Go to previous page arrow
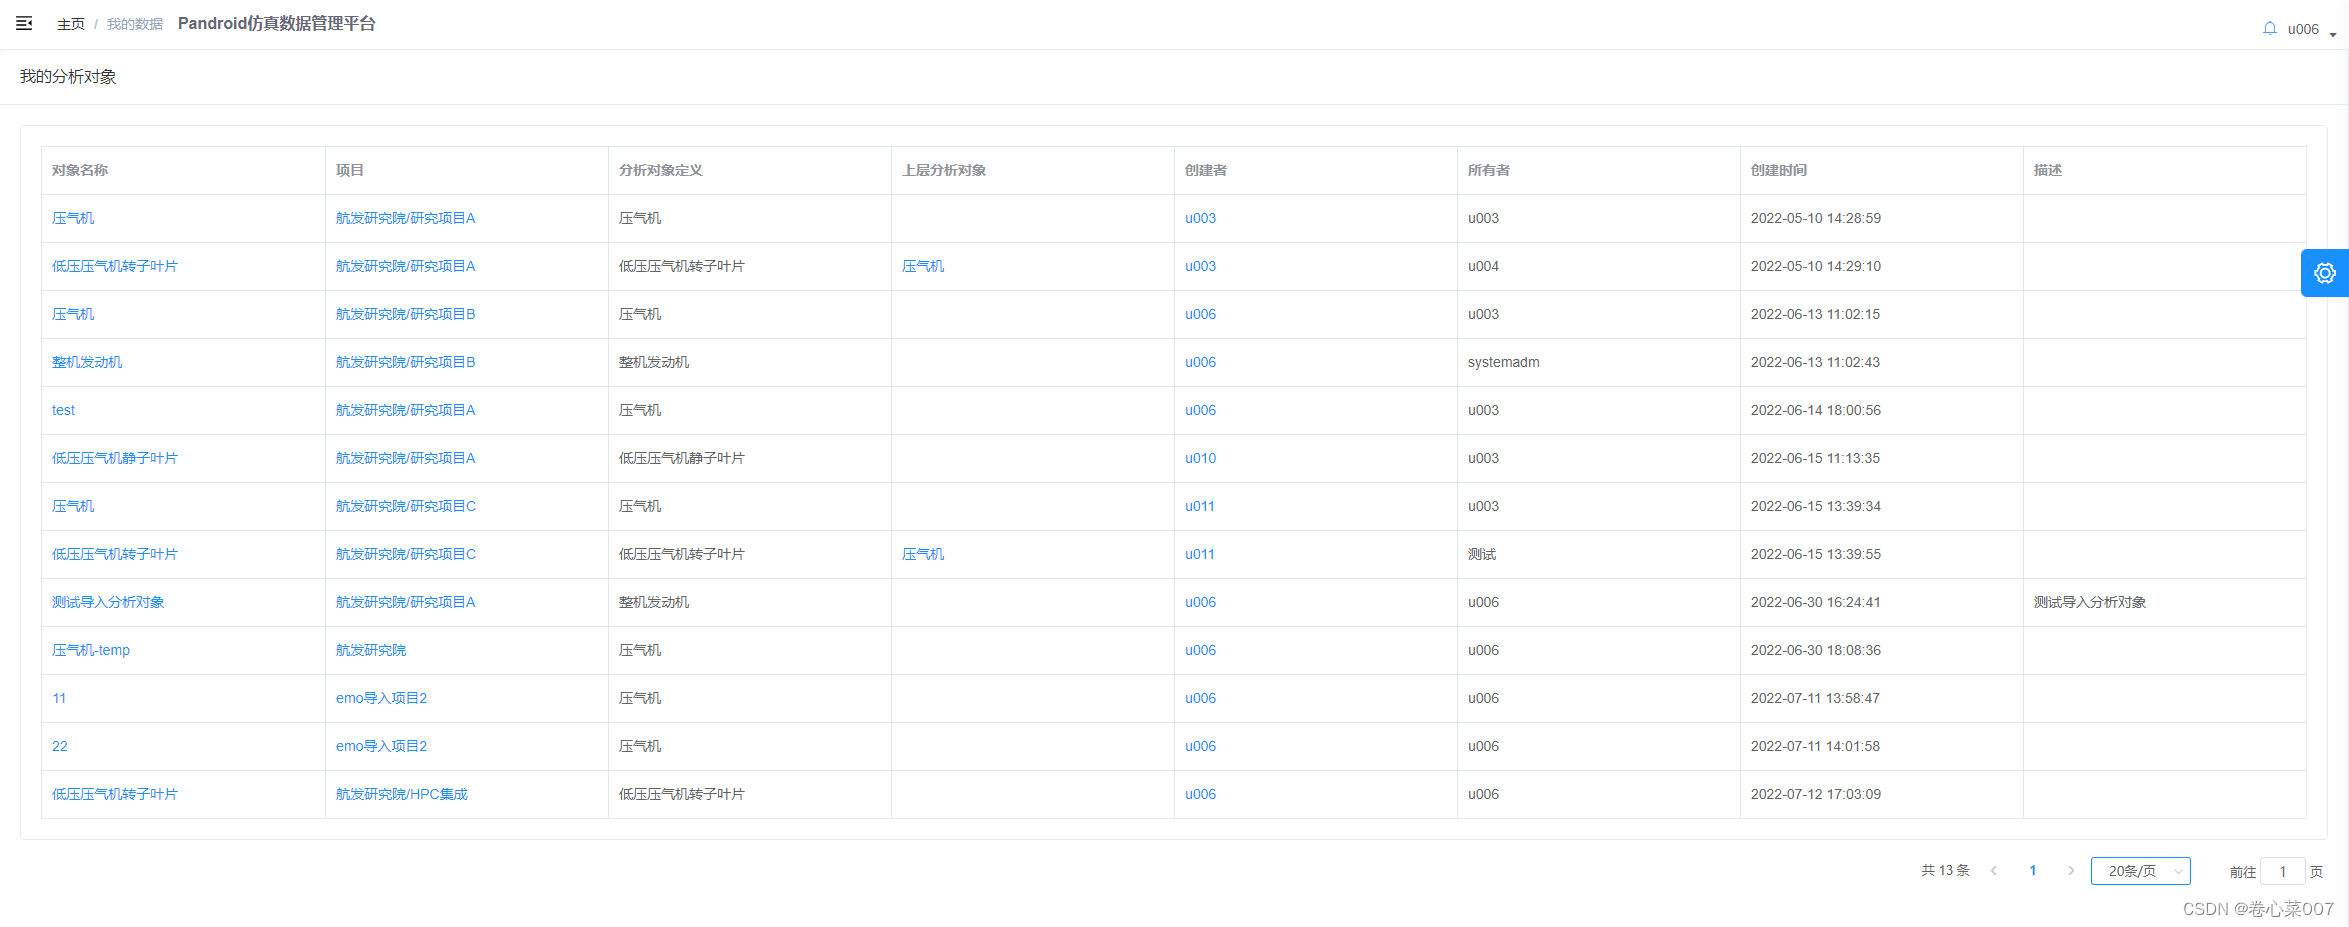Image resolution: width=2349 pixels, height=927 pixels. [1993, 871]
